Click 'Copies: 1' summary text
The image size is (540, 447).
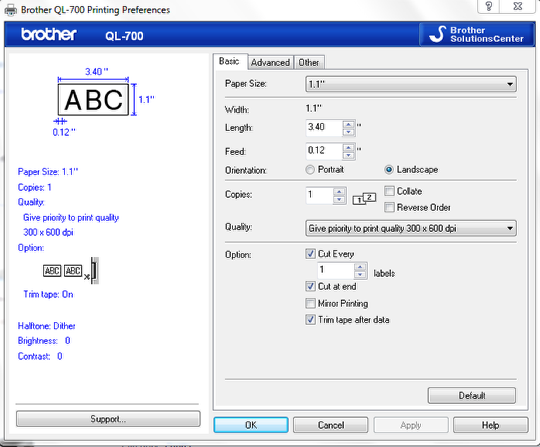[x=34, y=187]
